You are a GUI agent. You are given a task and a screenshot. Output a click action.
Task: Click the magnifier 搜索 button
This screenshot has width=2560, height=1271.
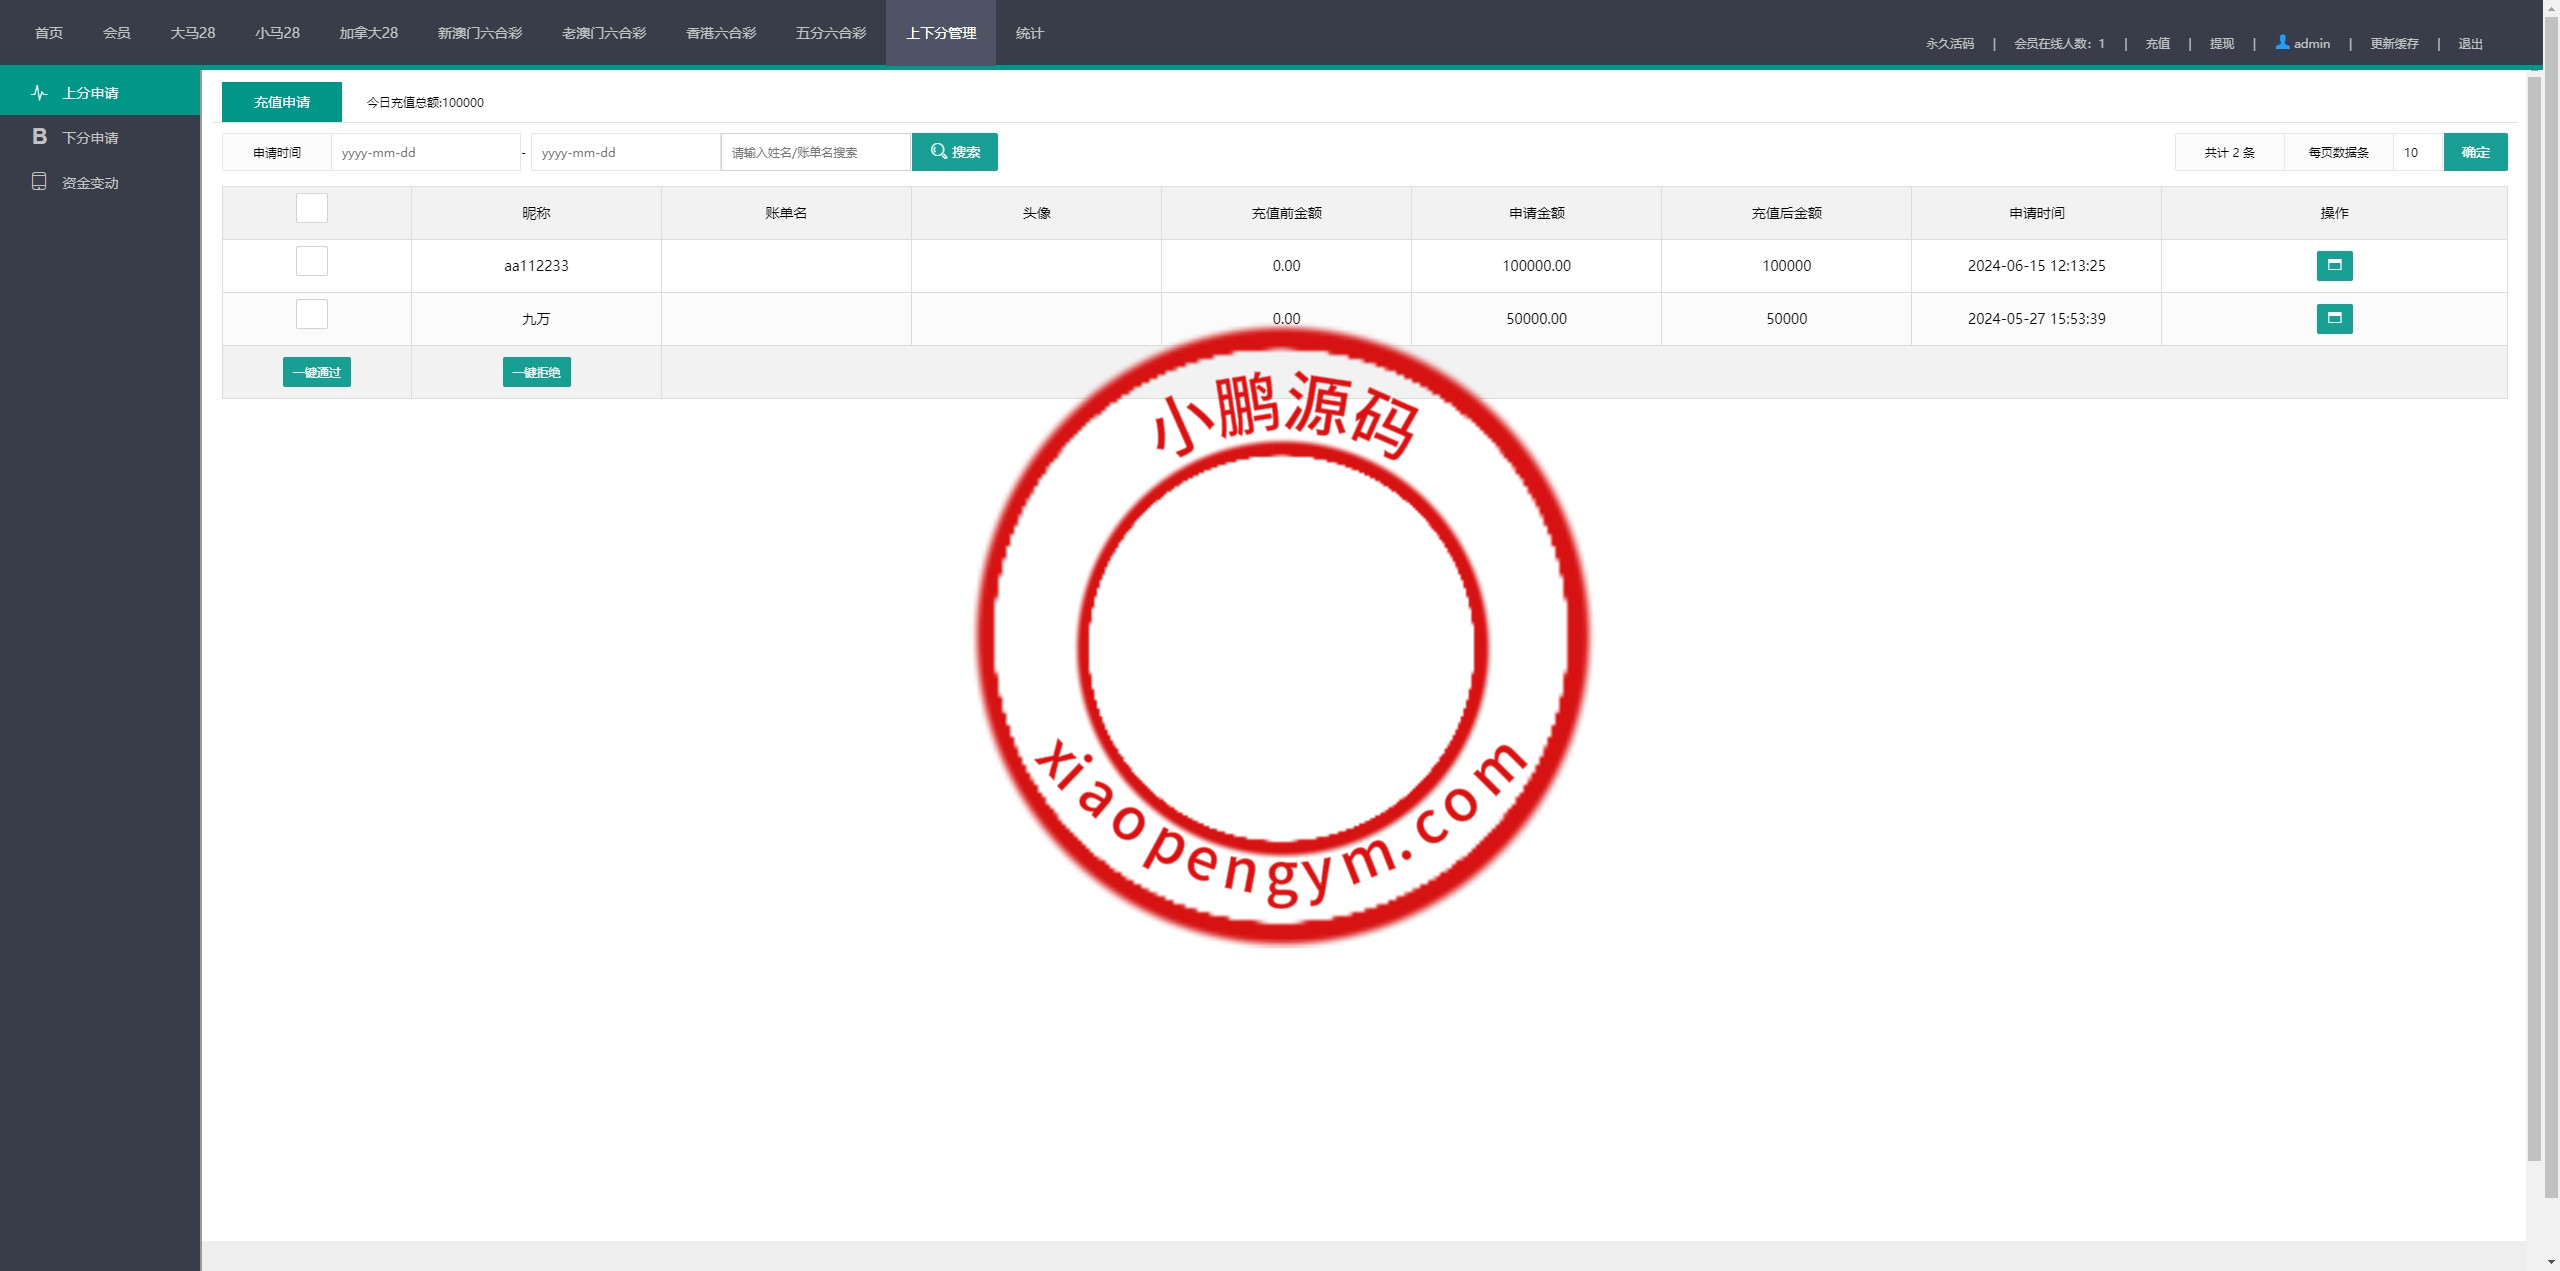[954, 152]
